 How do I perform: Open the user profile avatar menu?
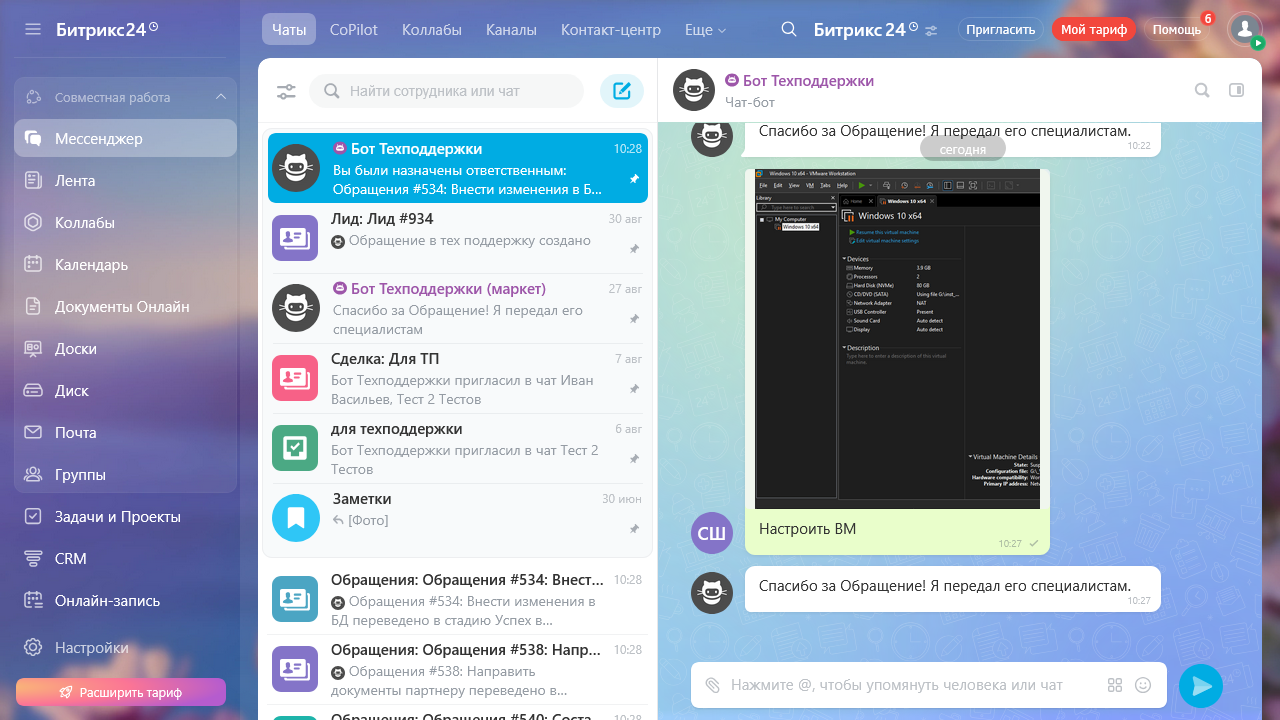[1244, 29]
